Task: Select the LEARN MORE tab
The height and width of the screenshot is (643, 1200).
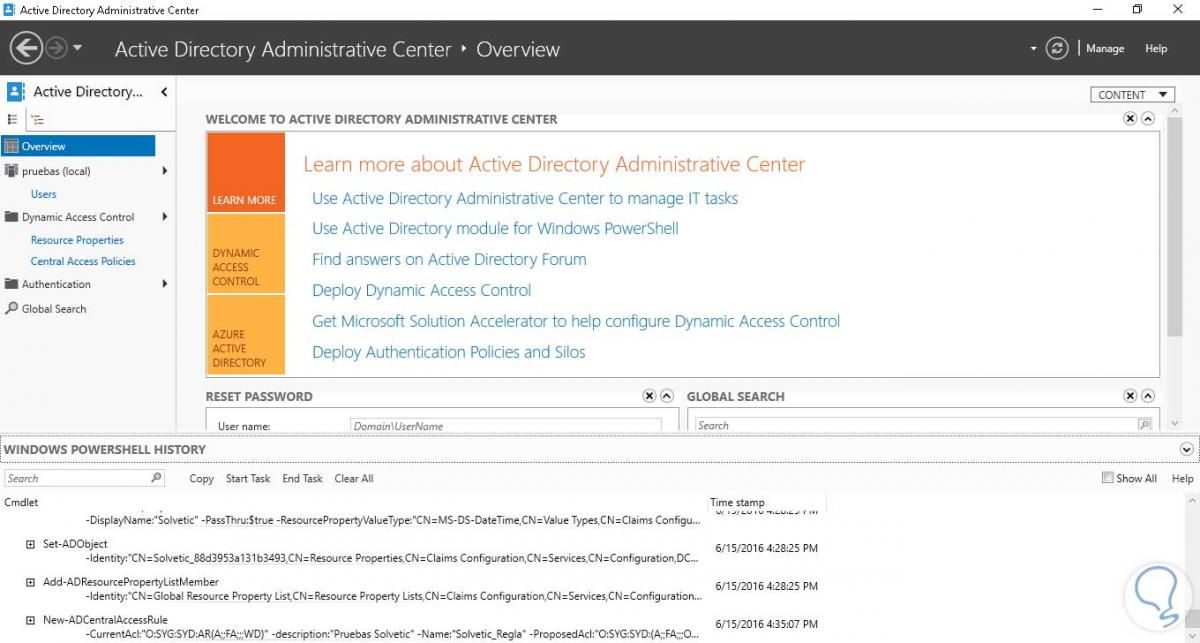Action: click(x=245, y=172)
